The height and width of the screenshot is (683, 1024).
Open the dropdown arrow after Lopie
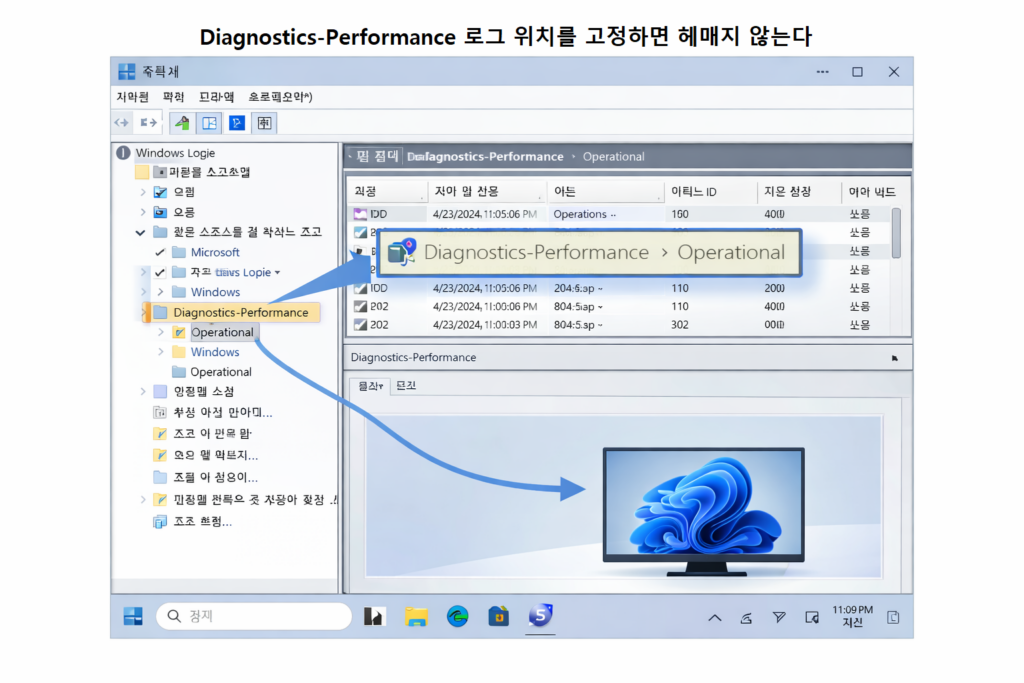278,273
